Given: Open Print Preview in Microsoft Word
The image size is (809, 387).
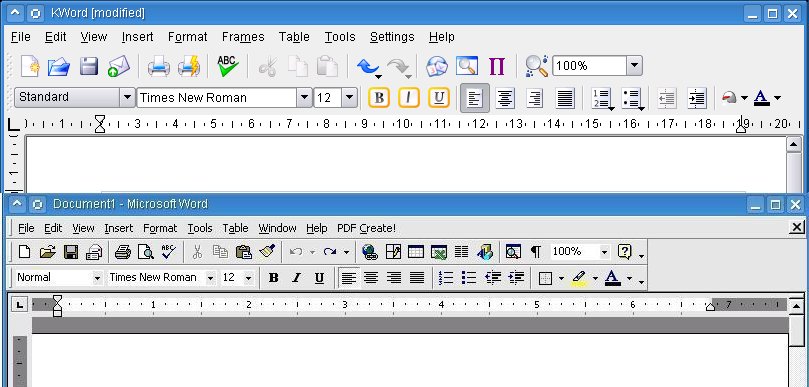Looking at the screenshot, I should (146, 252).
